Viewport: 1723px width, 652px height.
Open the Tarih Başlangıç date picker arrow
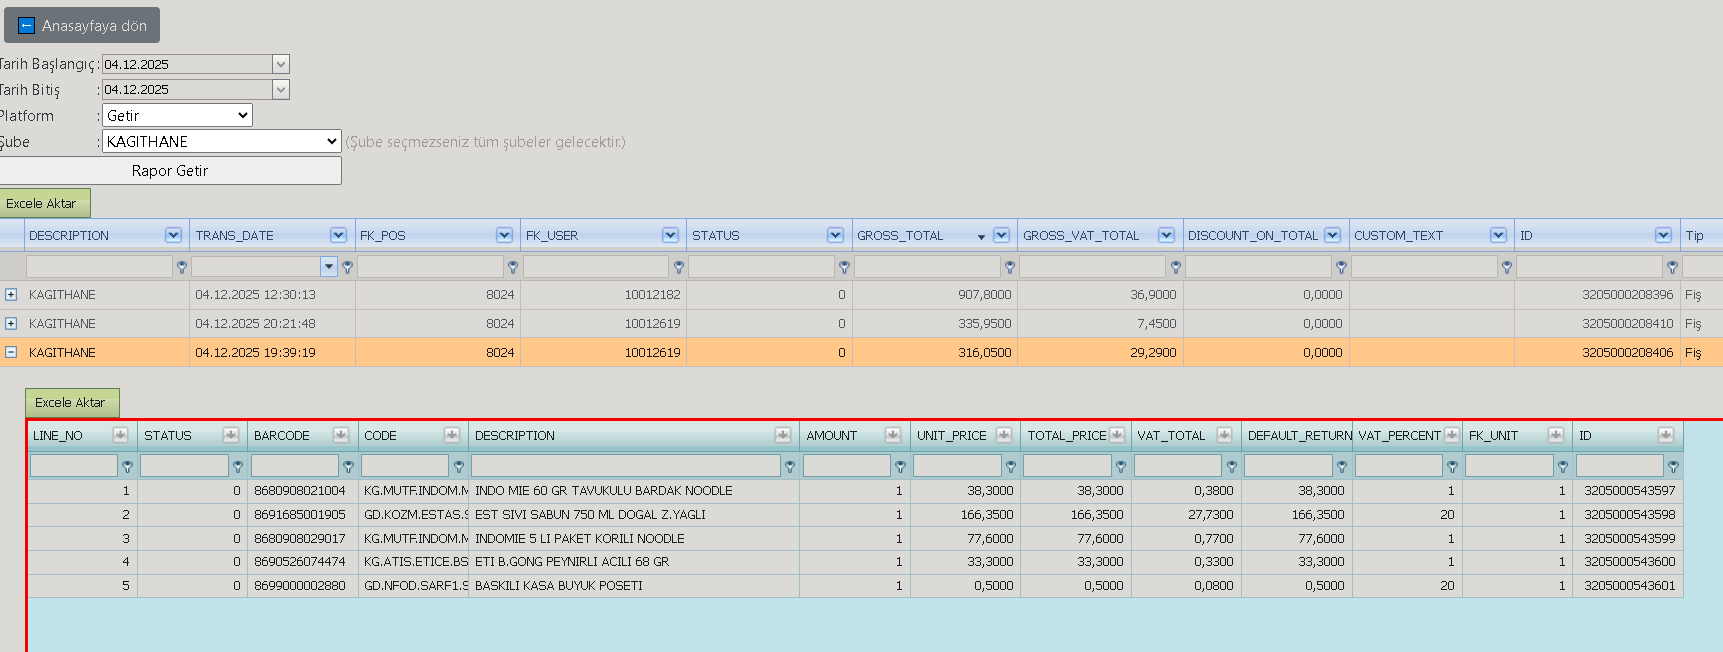(281, 64)
